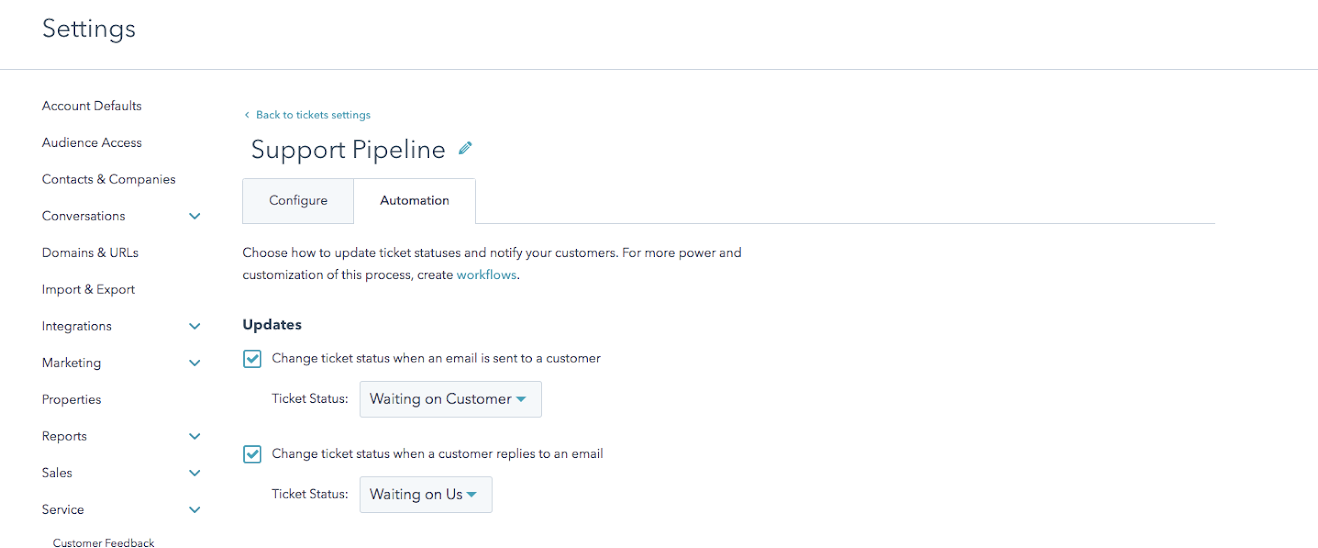
Task: Uncheck status change when customer replies
Action: [253, 454]
